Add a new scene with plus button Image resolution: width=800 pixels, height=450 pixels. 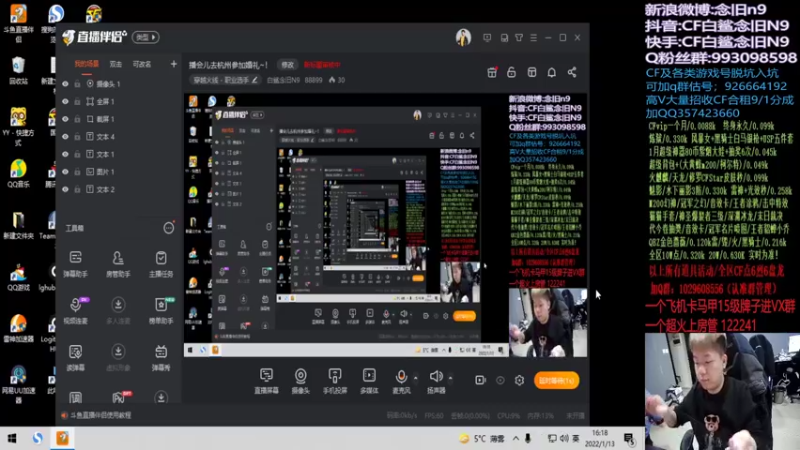point(173,64)
